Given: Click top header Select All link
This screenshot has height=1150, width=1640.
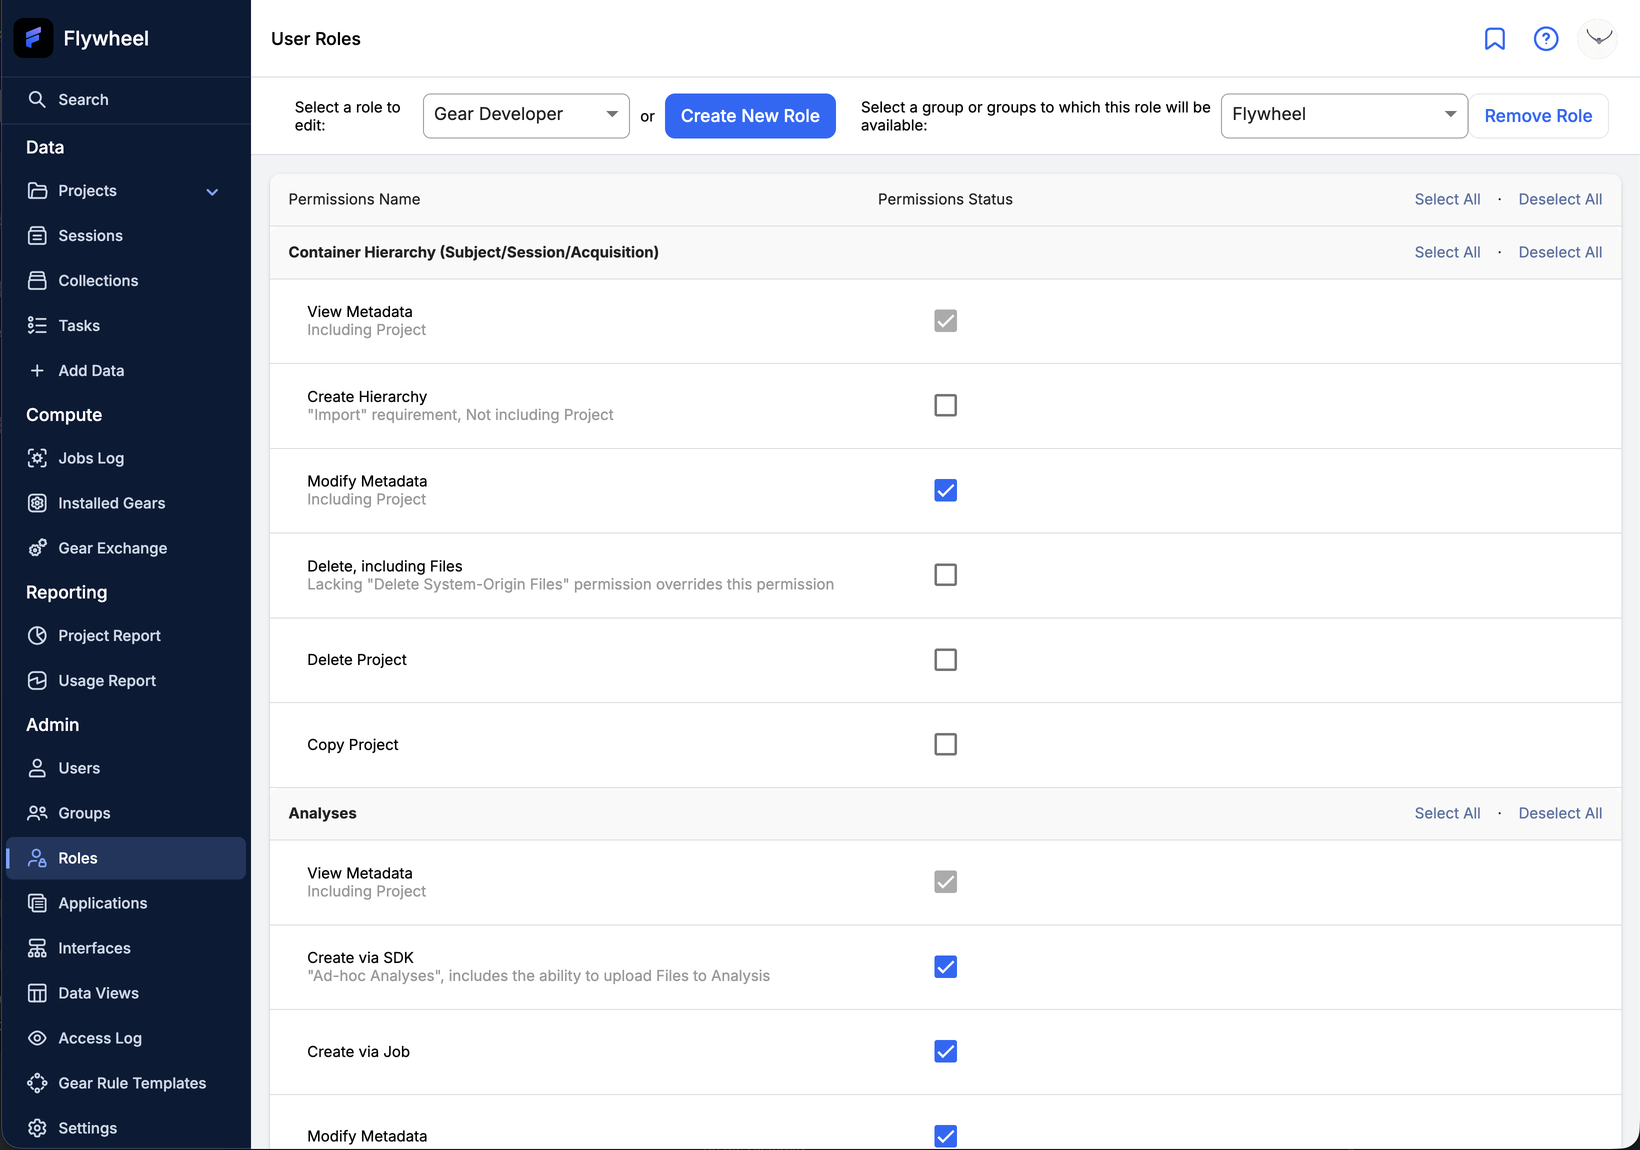Looking at the screenshot, I should point(1447,199).
